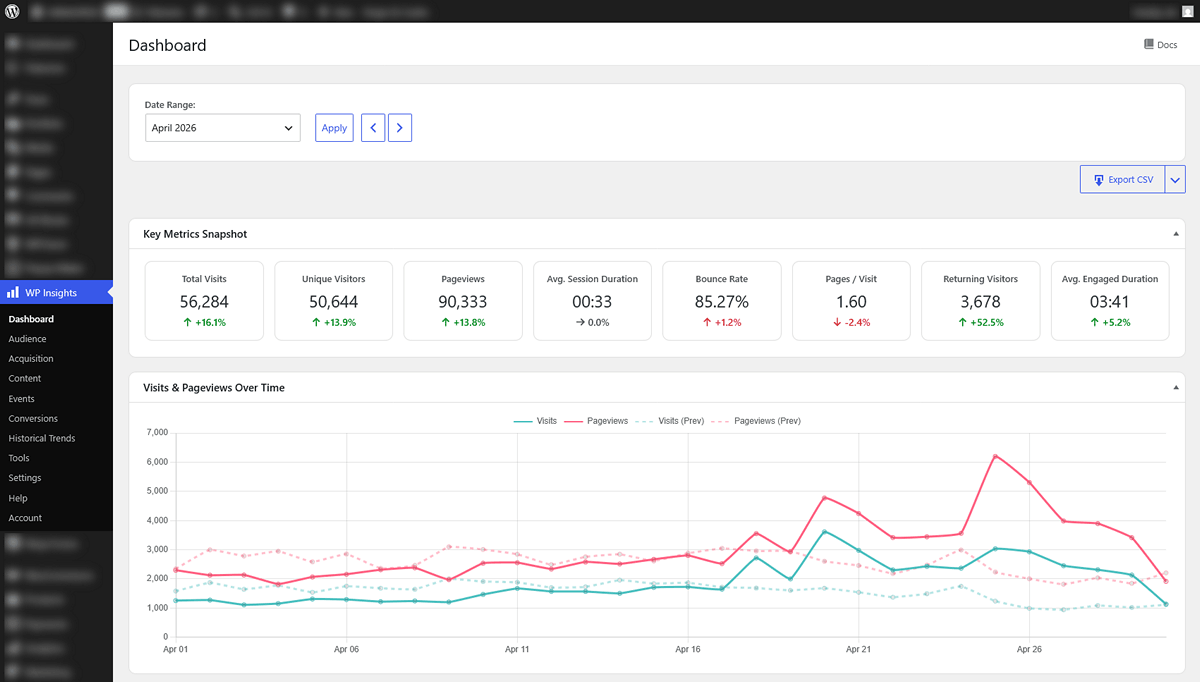The height and width of the screenshot is (682, 1200).
Task: Open WP Insights bar-chart menu icon
Action: 13,293
